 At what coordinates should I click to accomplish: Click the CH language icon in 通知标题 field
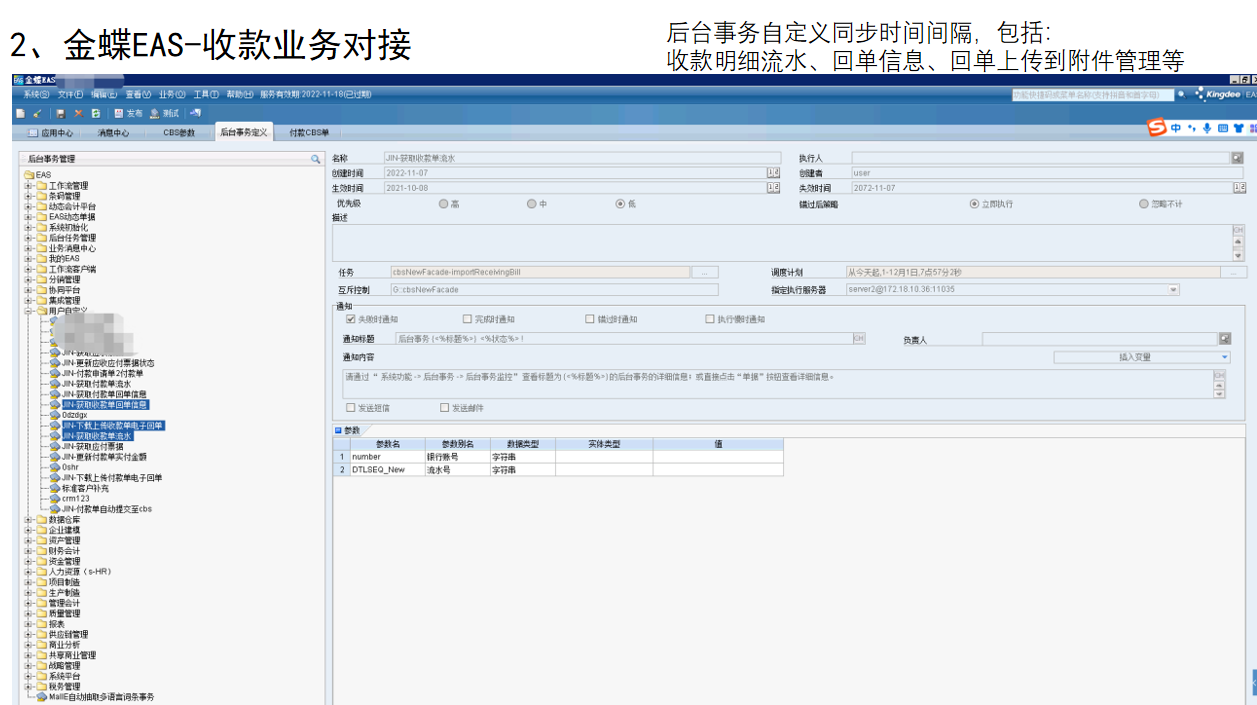tap(858, 339)
